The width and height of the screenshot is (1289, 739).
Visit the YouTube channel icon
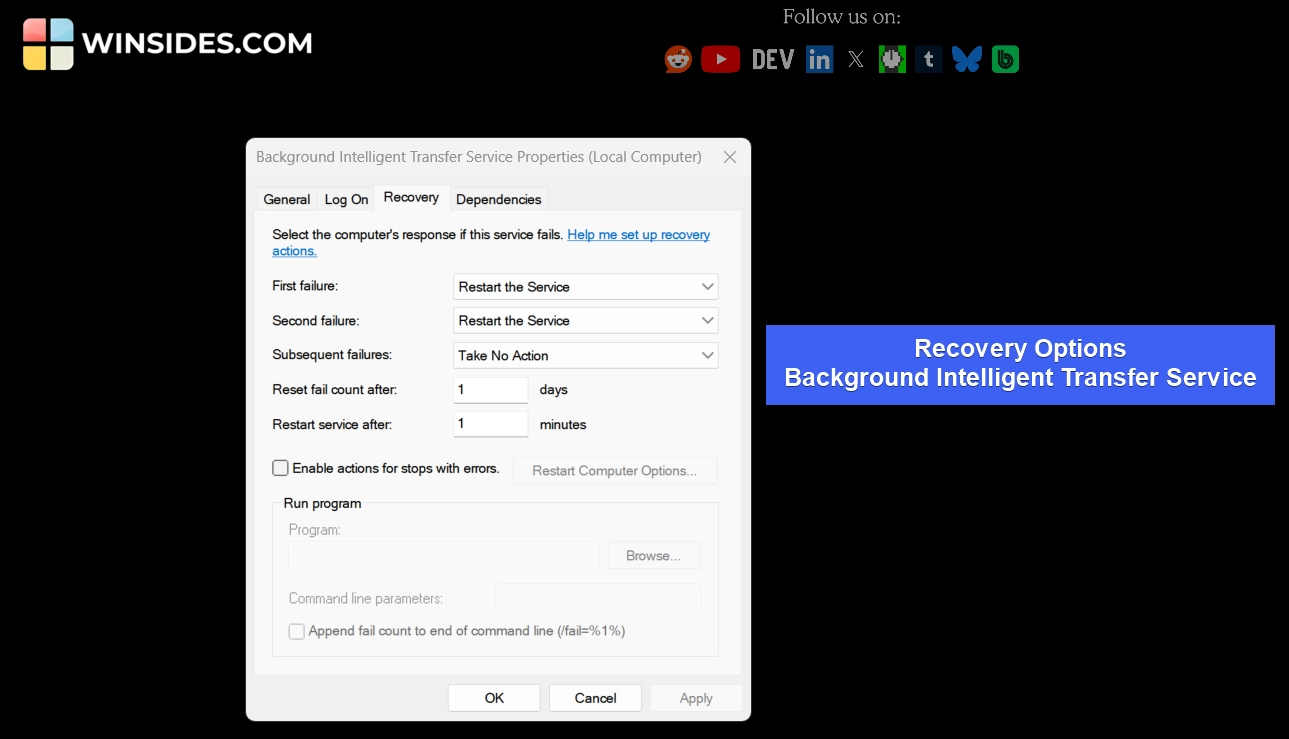click(x=720, y=58)
